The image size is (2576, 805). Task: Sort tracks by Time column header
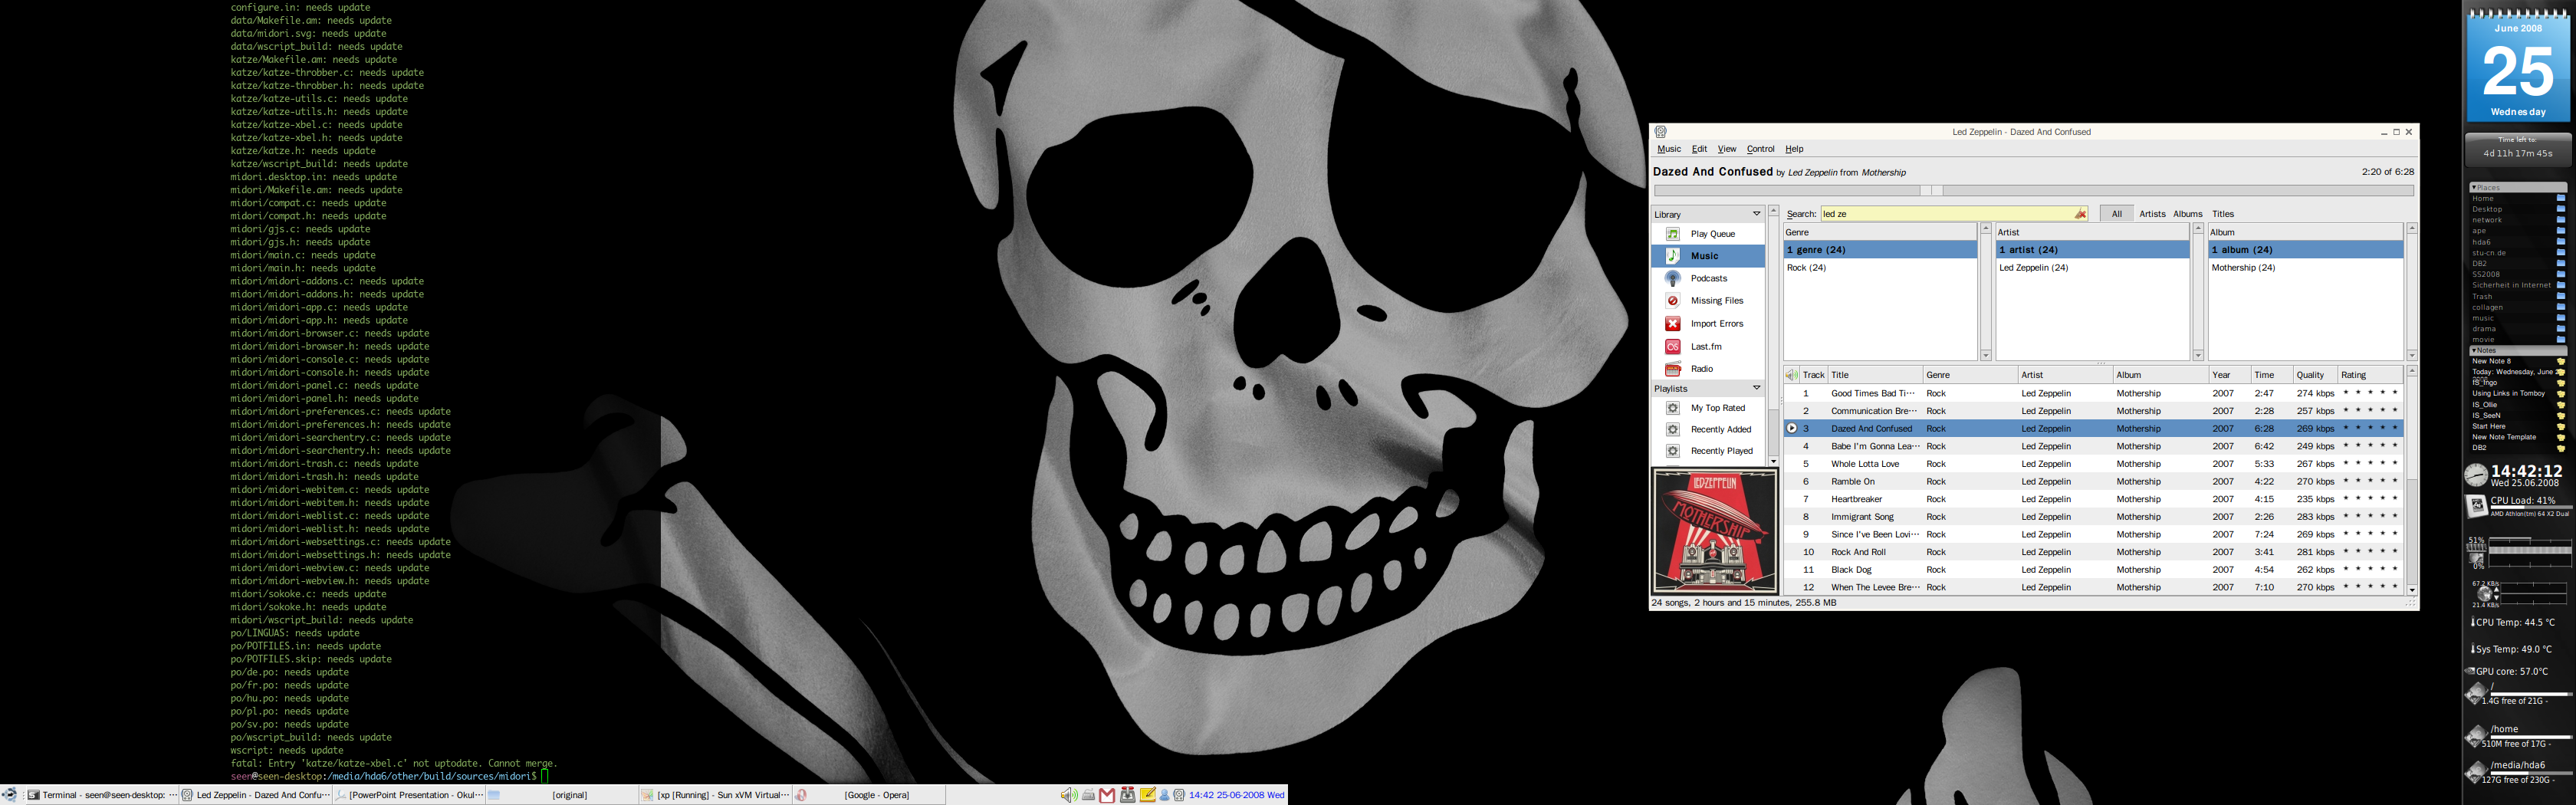click(2271, 375)
